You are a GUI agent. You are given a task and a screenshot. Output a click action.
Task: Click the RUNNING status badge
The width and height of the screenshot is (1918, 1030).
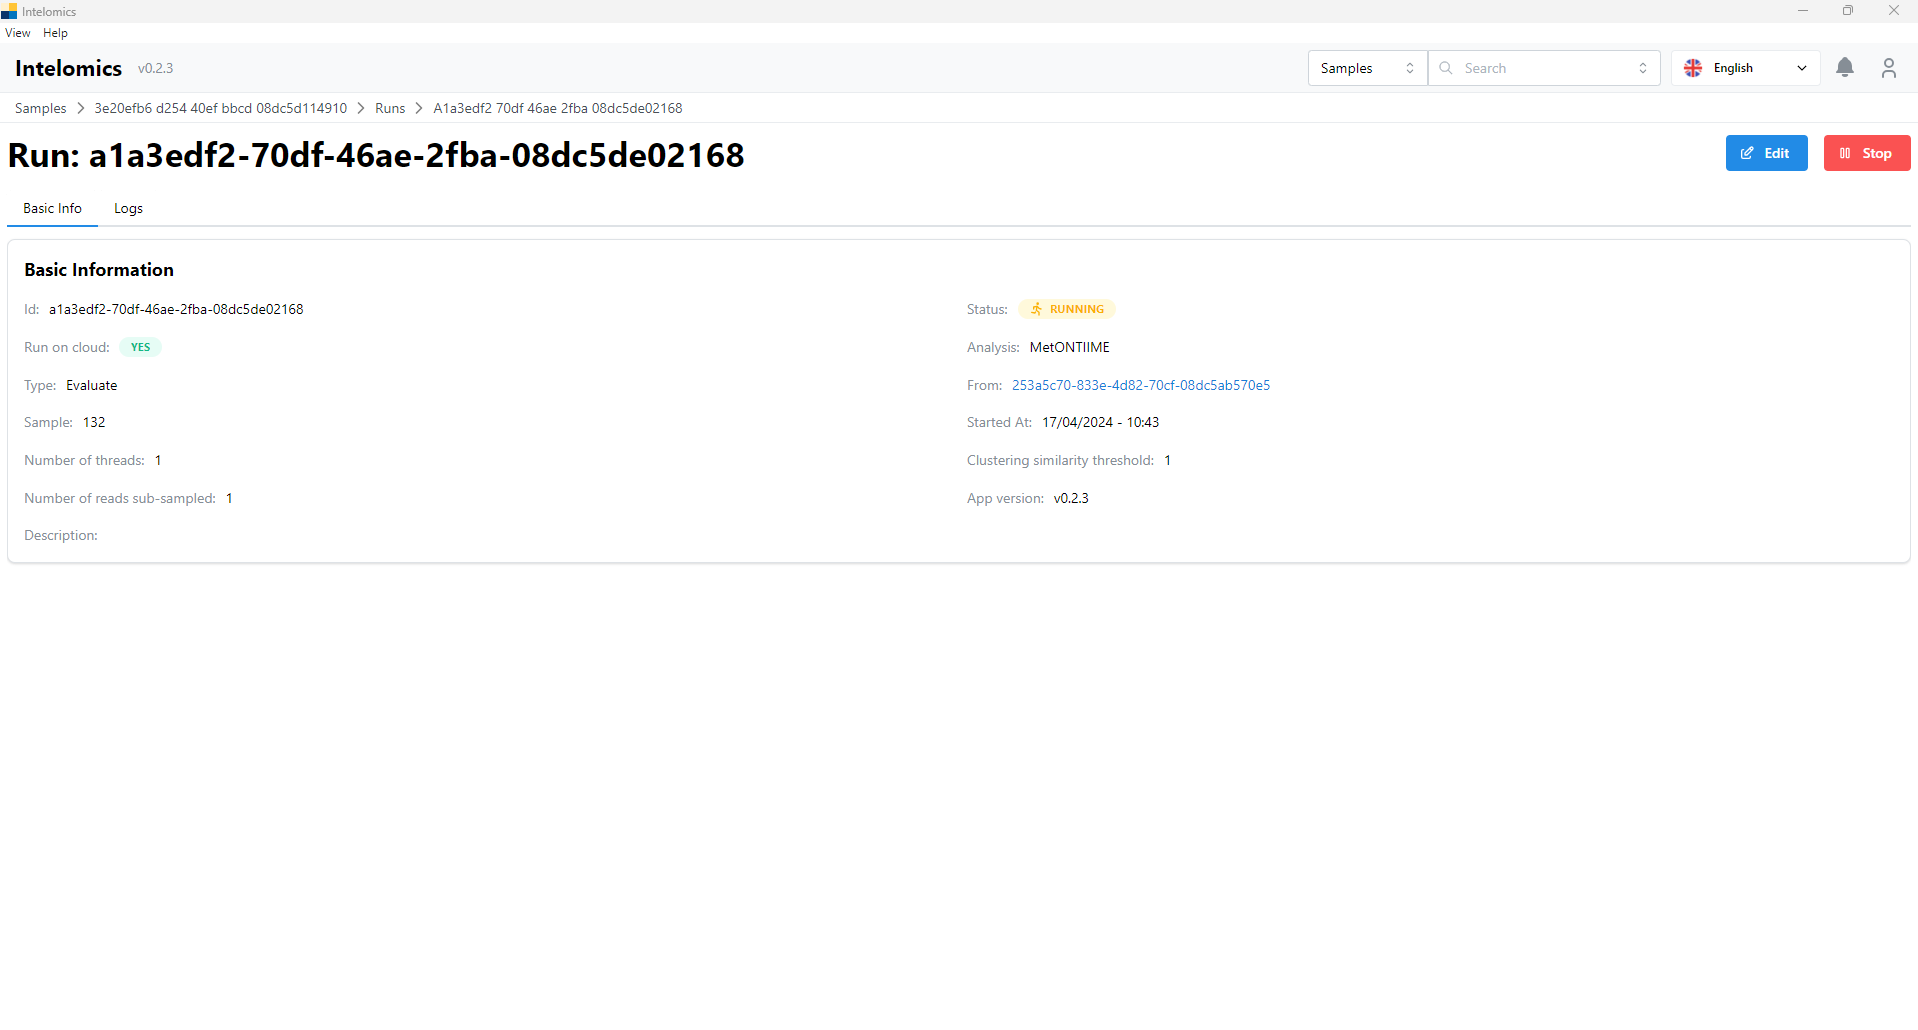point(1066,309)
